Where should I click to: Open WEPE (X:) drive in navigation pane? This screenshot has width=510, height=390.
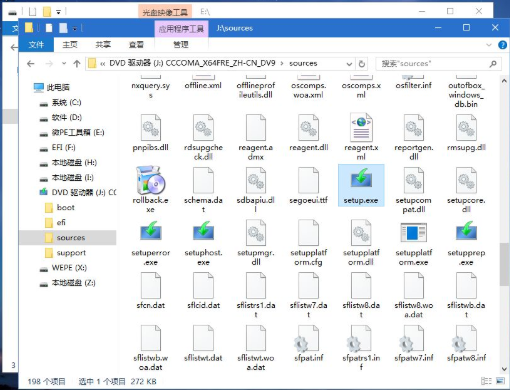[63, 268]
